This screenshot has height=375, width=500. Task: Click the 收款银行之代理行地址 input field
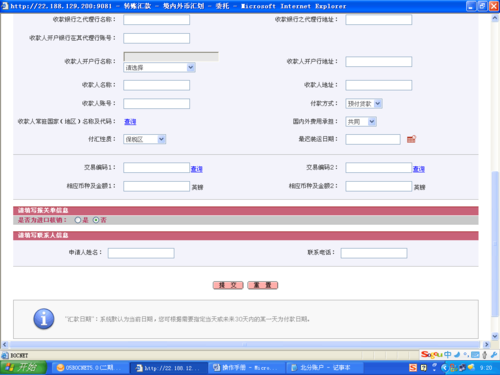coord(379,20)
